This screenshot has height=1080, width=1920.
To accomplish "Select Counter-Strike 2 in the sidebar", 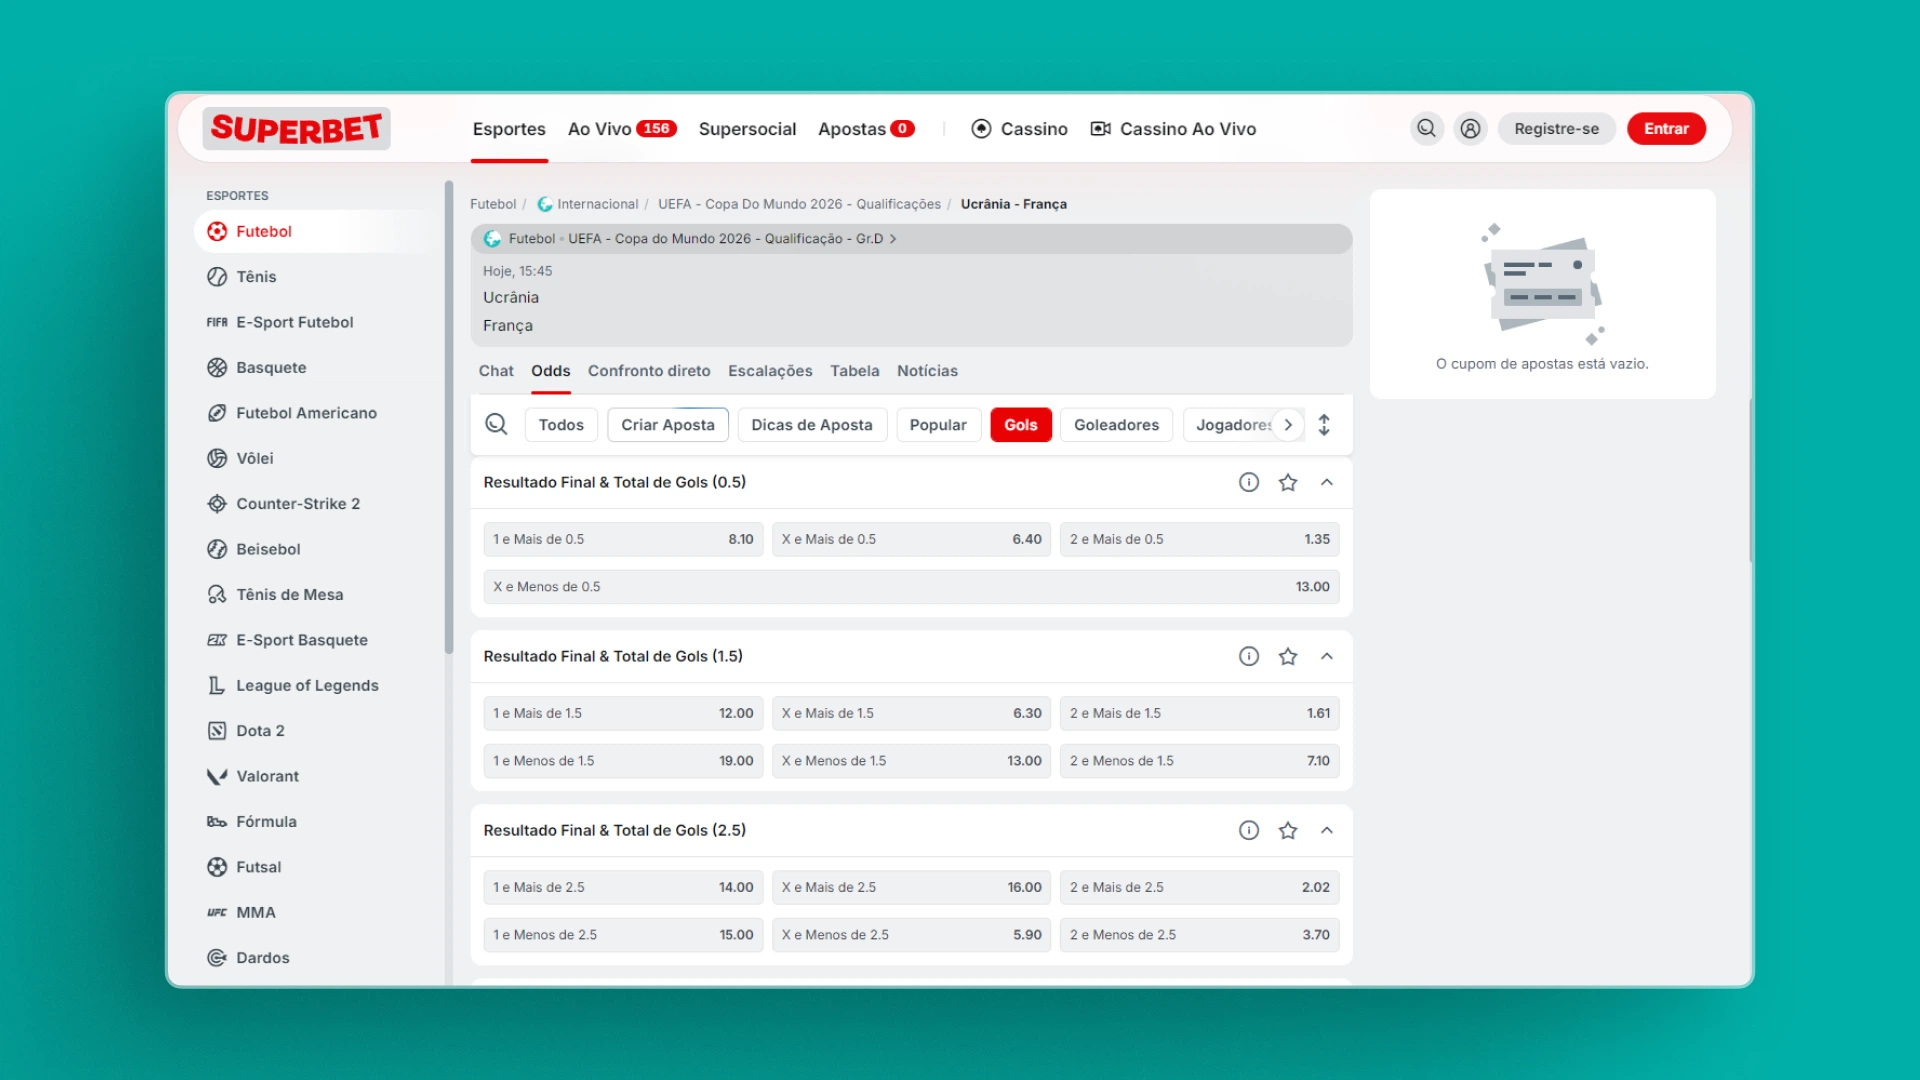I will [x=297, y=503].
